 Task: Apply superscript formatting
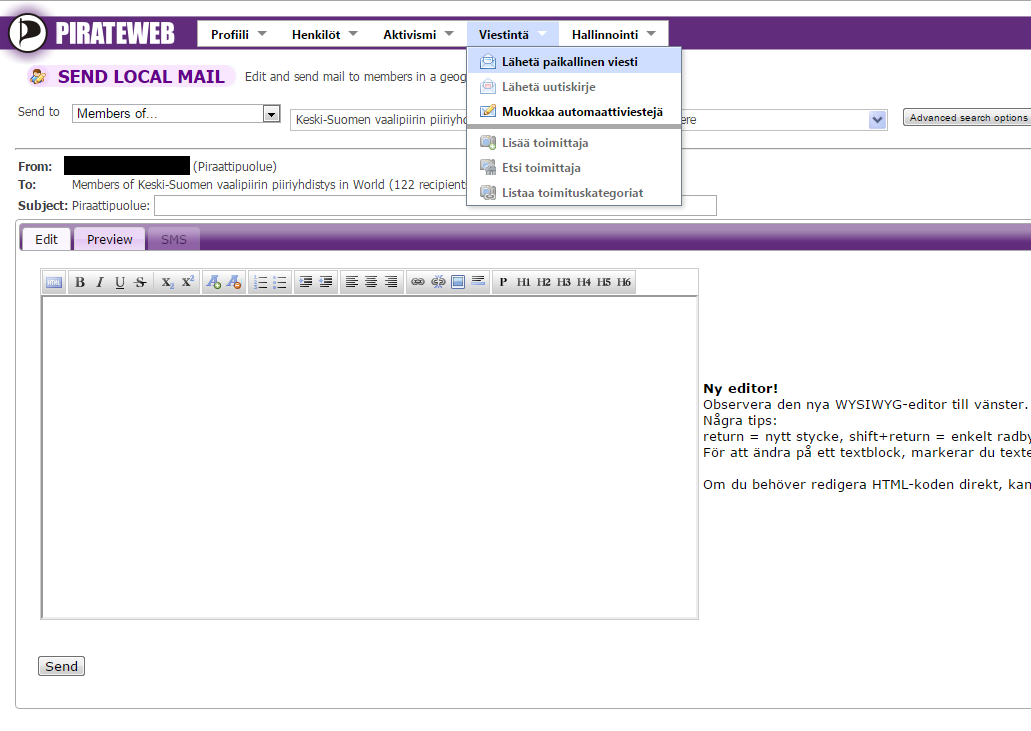coord(188,283)
